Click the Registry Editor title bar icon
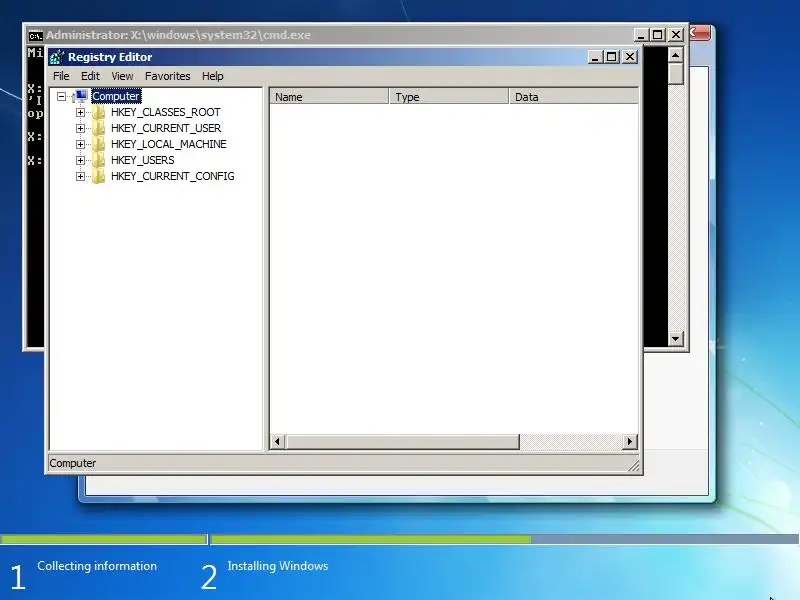The image size is (800, 600). (57, 57)
